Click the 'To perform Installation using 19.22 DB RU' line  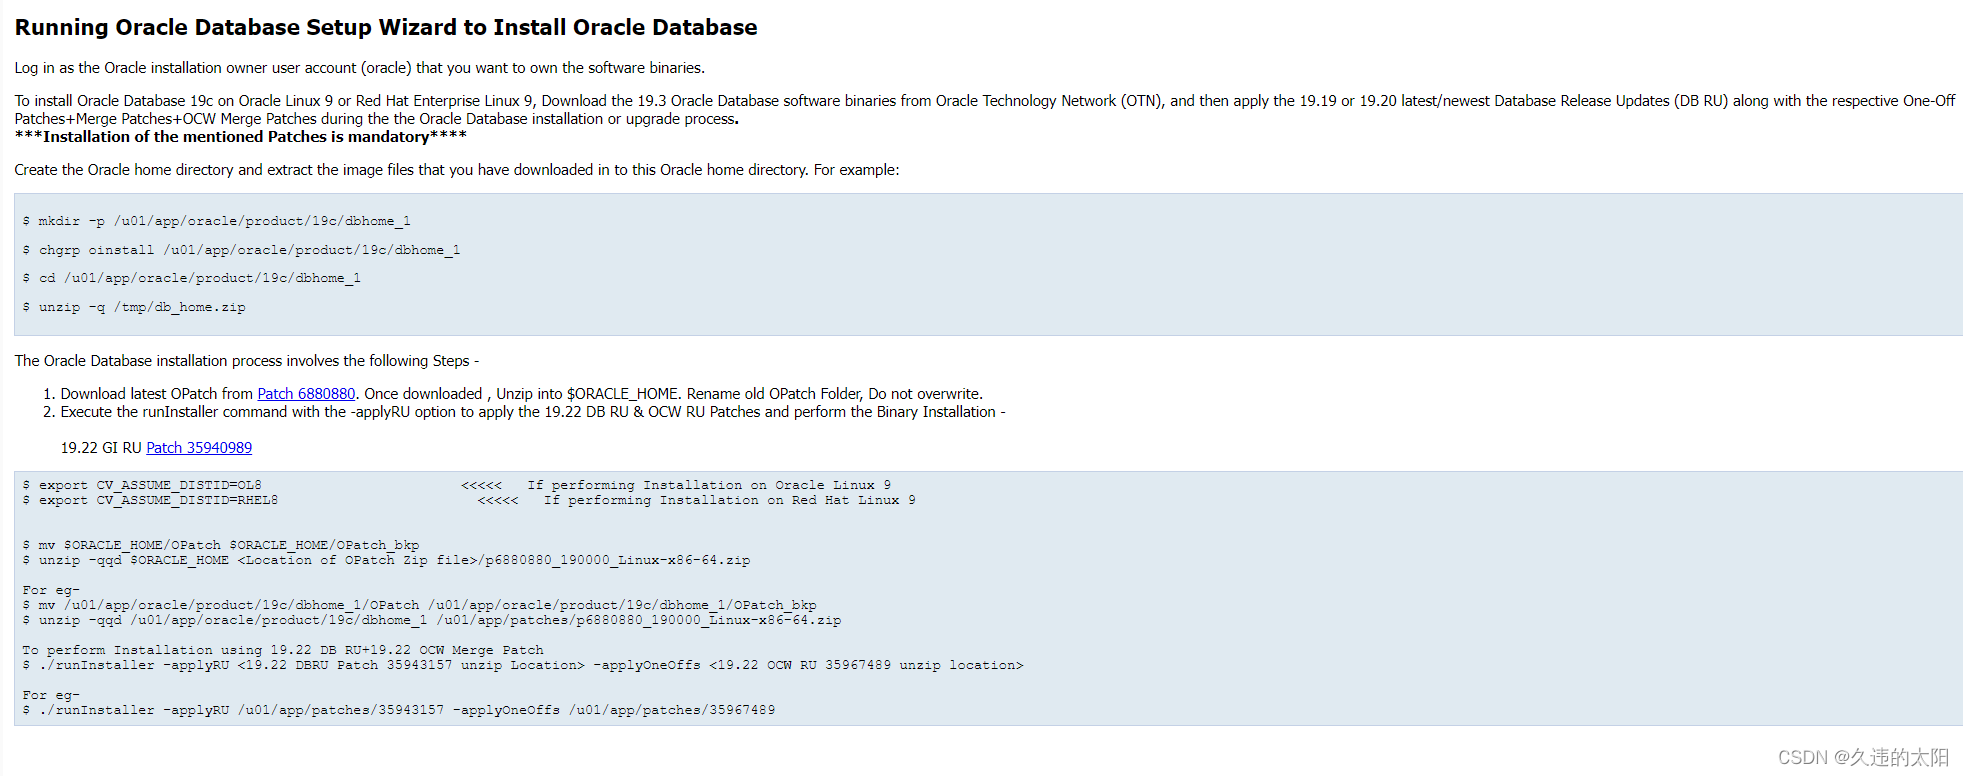pyautogui.click(x=283, y=650)
